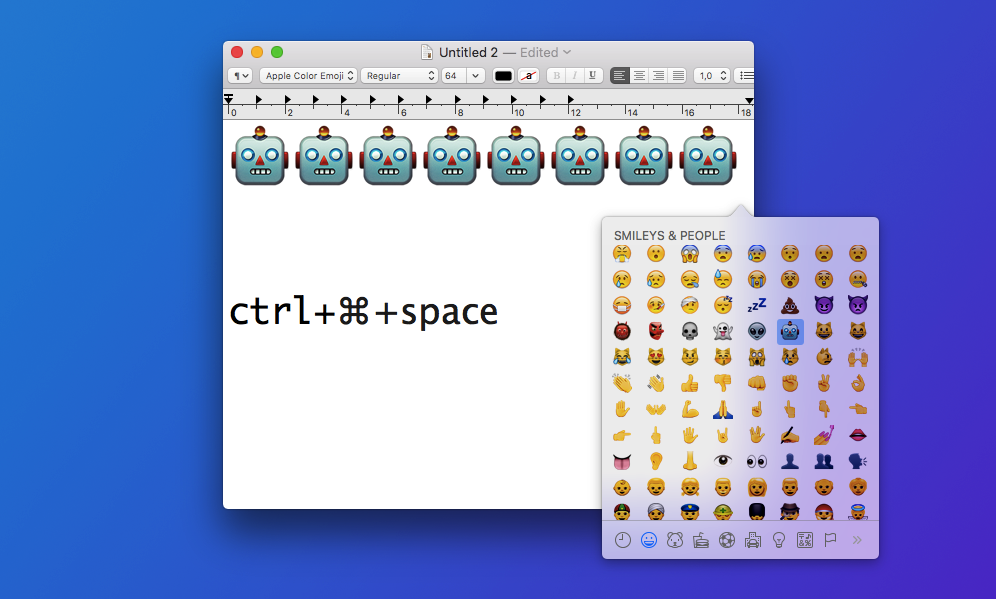Open the paragraph styles dropdown
The image size is (996, 599).
coord(240,76)
